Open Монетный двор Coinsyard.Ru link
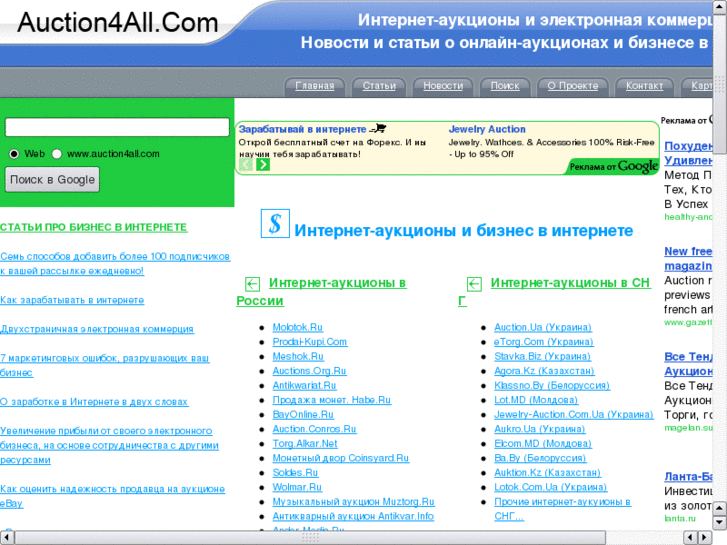Image resolution: width=727 pixels, height=545 pixels. (x=341, y=458)
